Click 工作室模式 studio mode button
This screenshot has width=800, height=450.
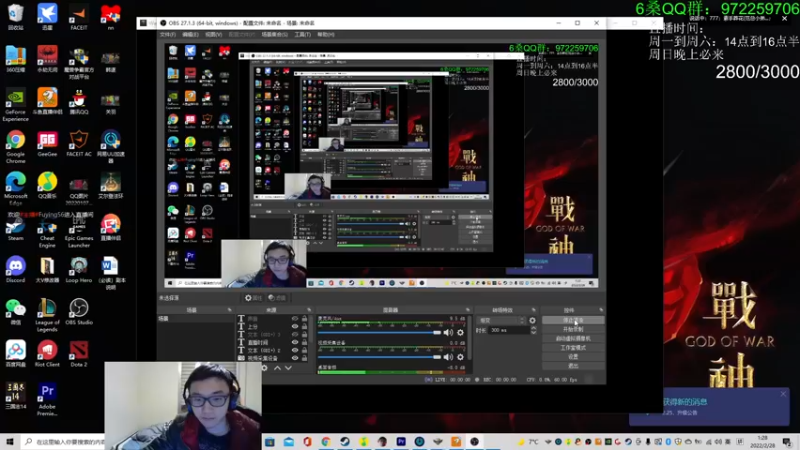tap(573, 348)
